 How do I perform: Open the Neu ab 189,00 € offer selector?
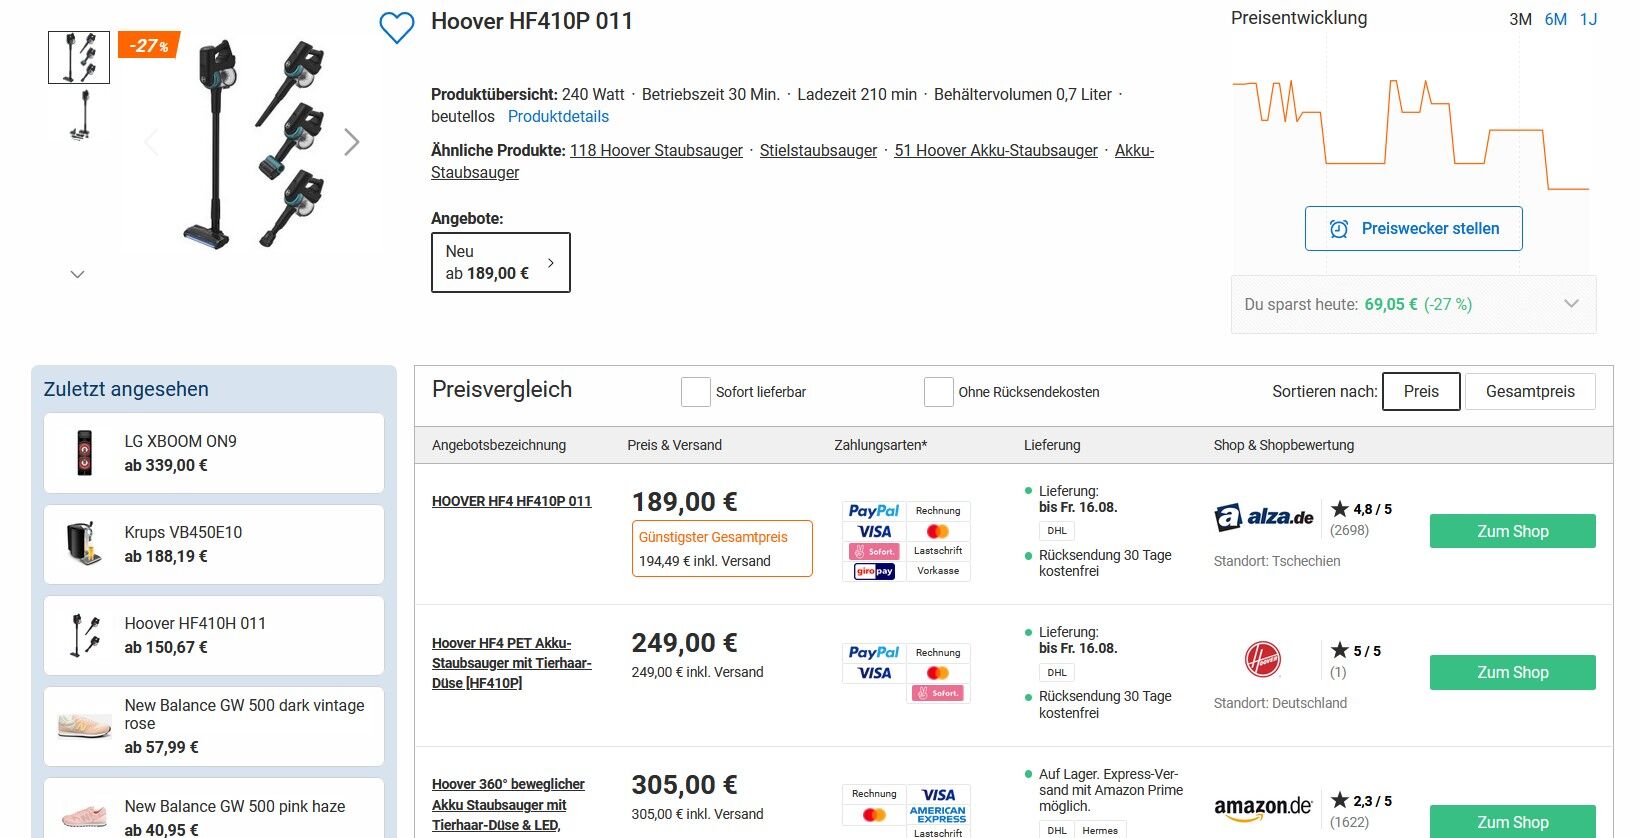501,263
